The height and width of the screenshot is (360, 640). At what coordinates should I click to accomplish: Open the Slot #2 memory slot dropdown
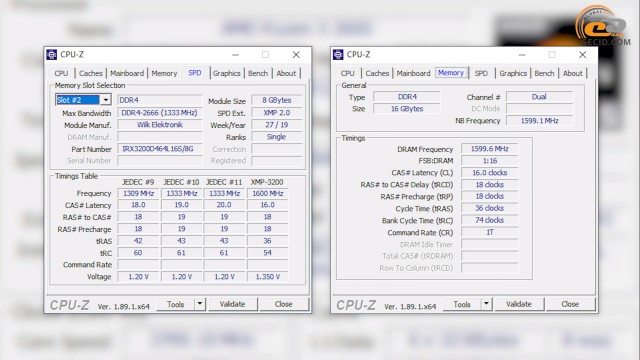click(x=105, y=100)
